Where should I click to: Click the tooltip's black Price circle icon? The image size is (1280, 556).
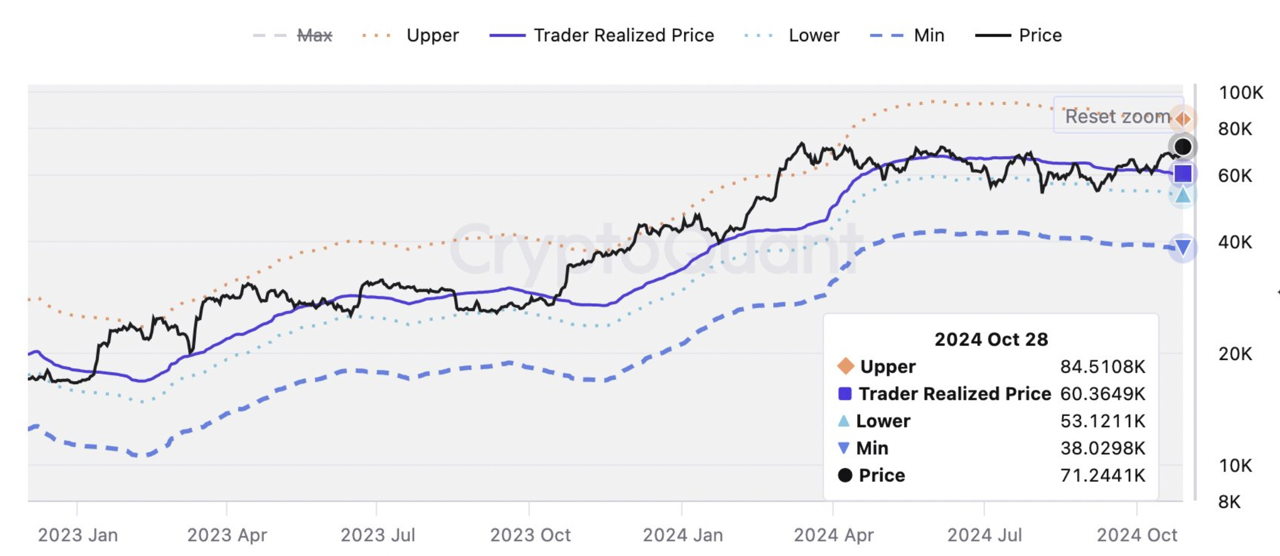(x=845, y=475)
